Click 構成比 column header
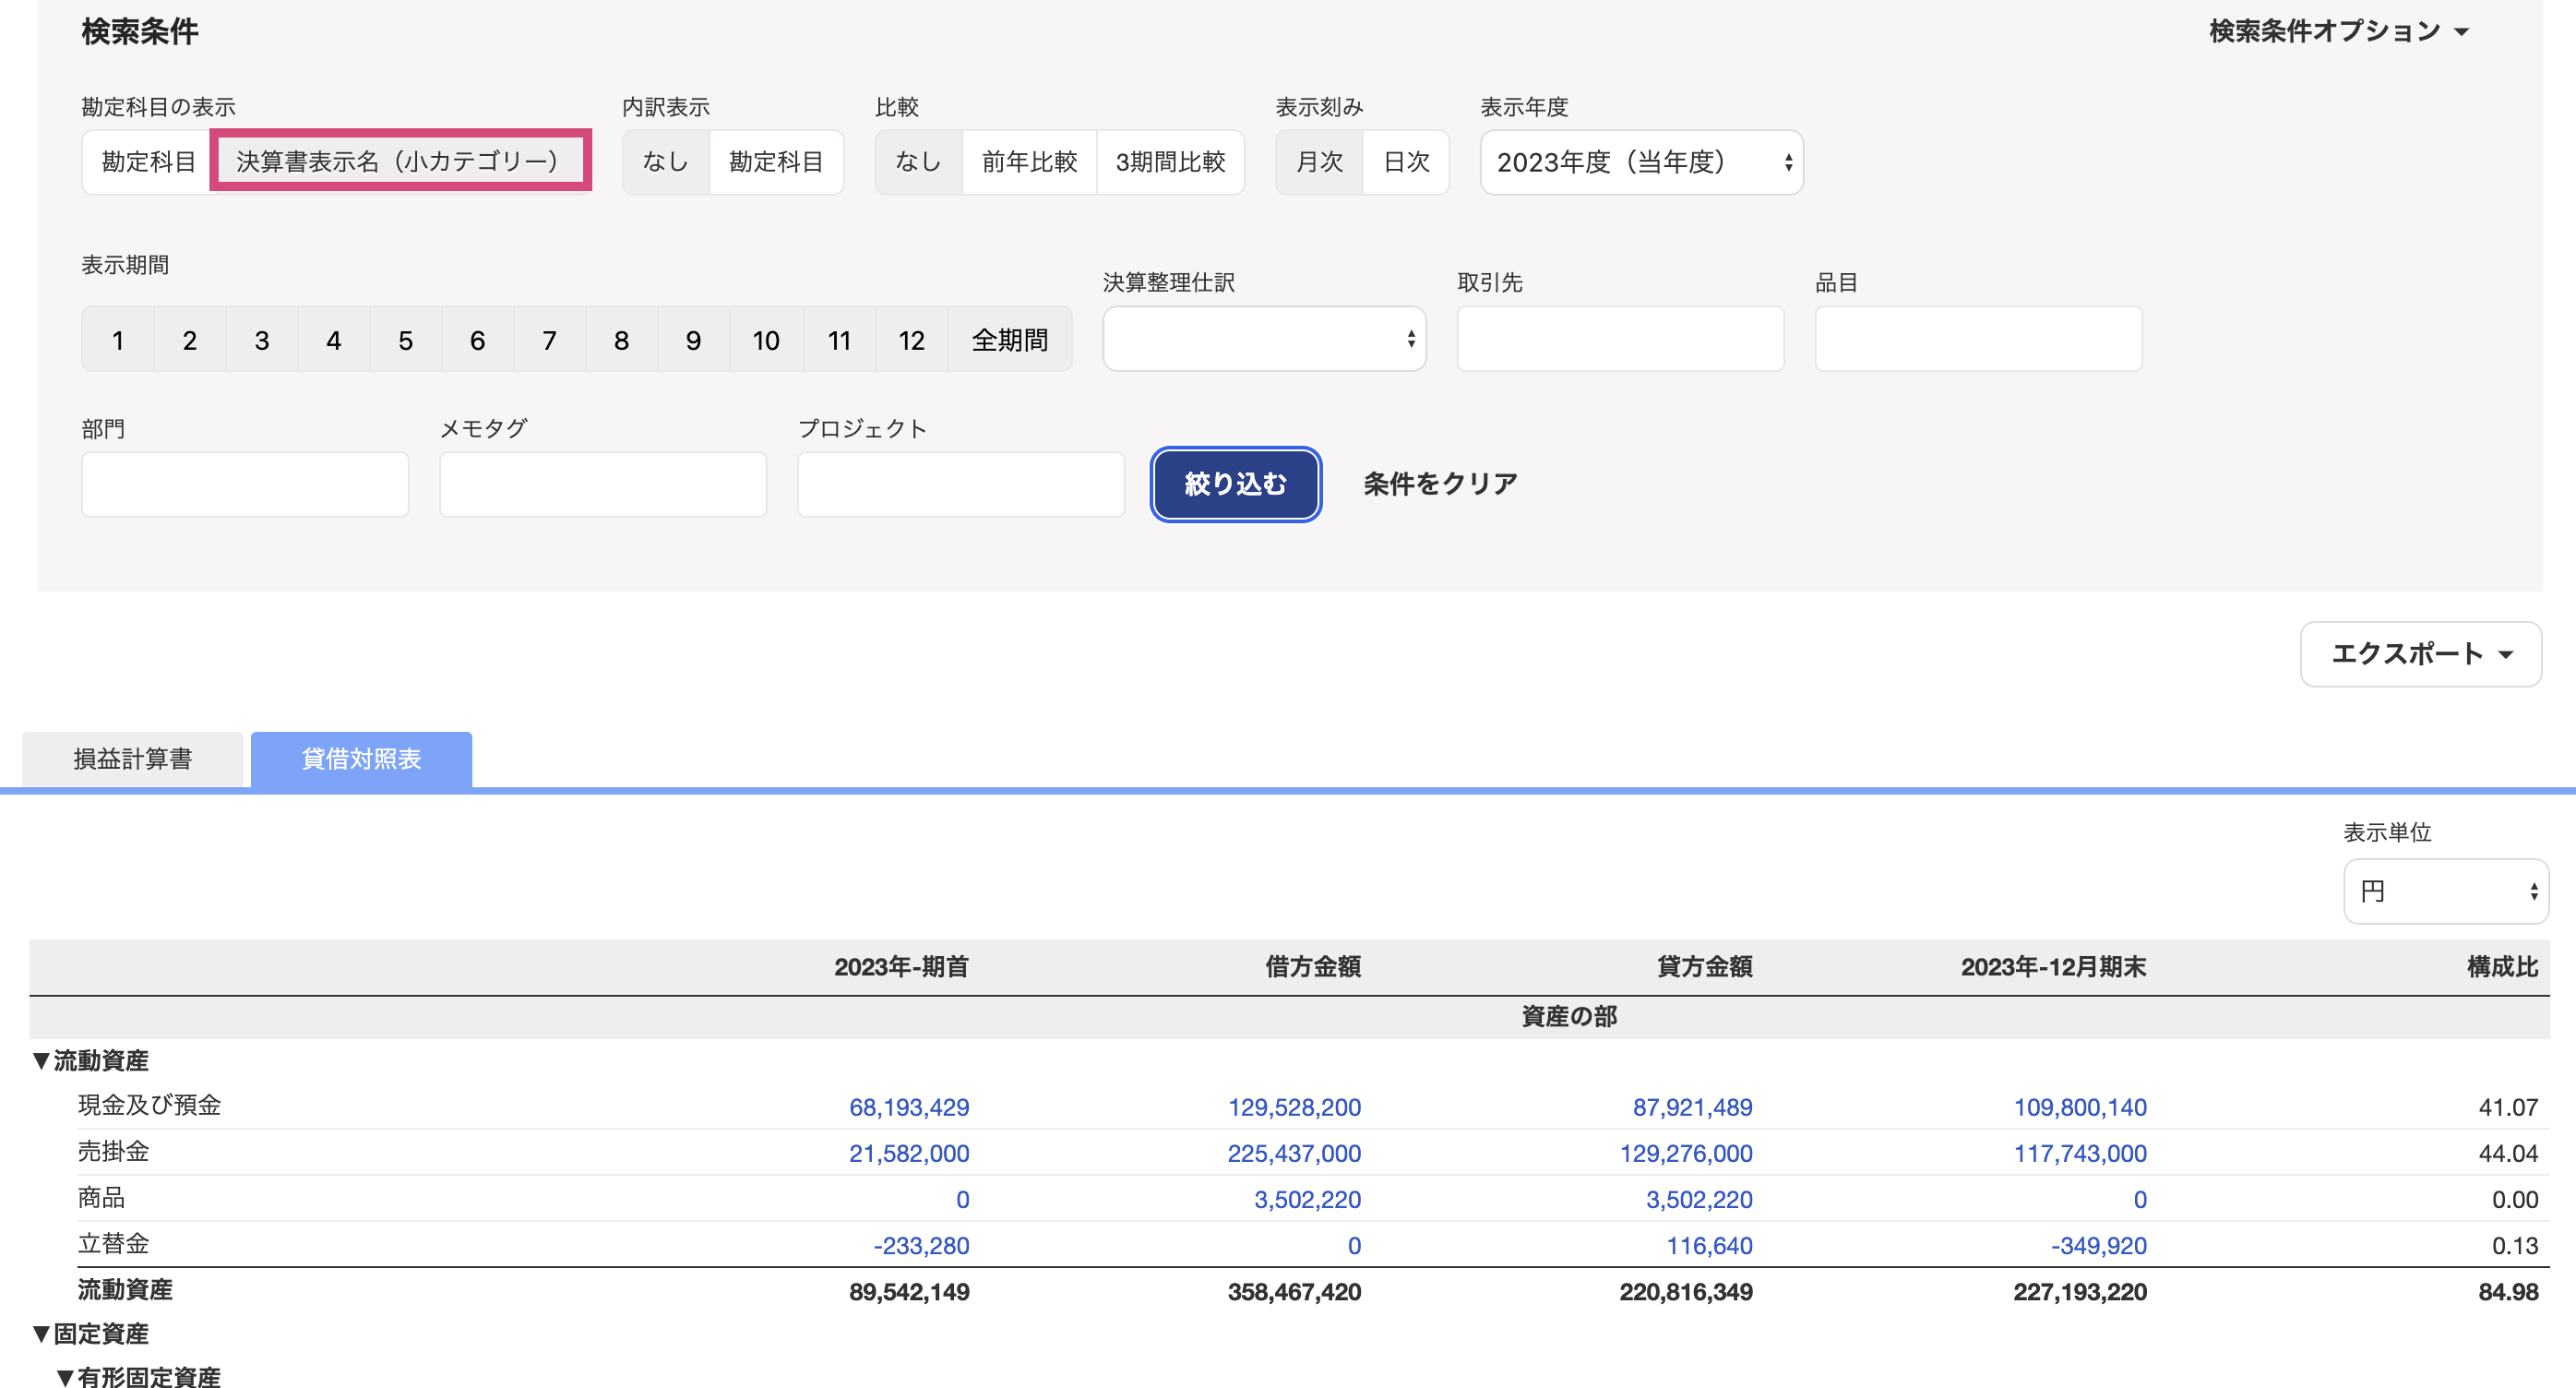2576x1388 pixels. tap(2502, 966)
